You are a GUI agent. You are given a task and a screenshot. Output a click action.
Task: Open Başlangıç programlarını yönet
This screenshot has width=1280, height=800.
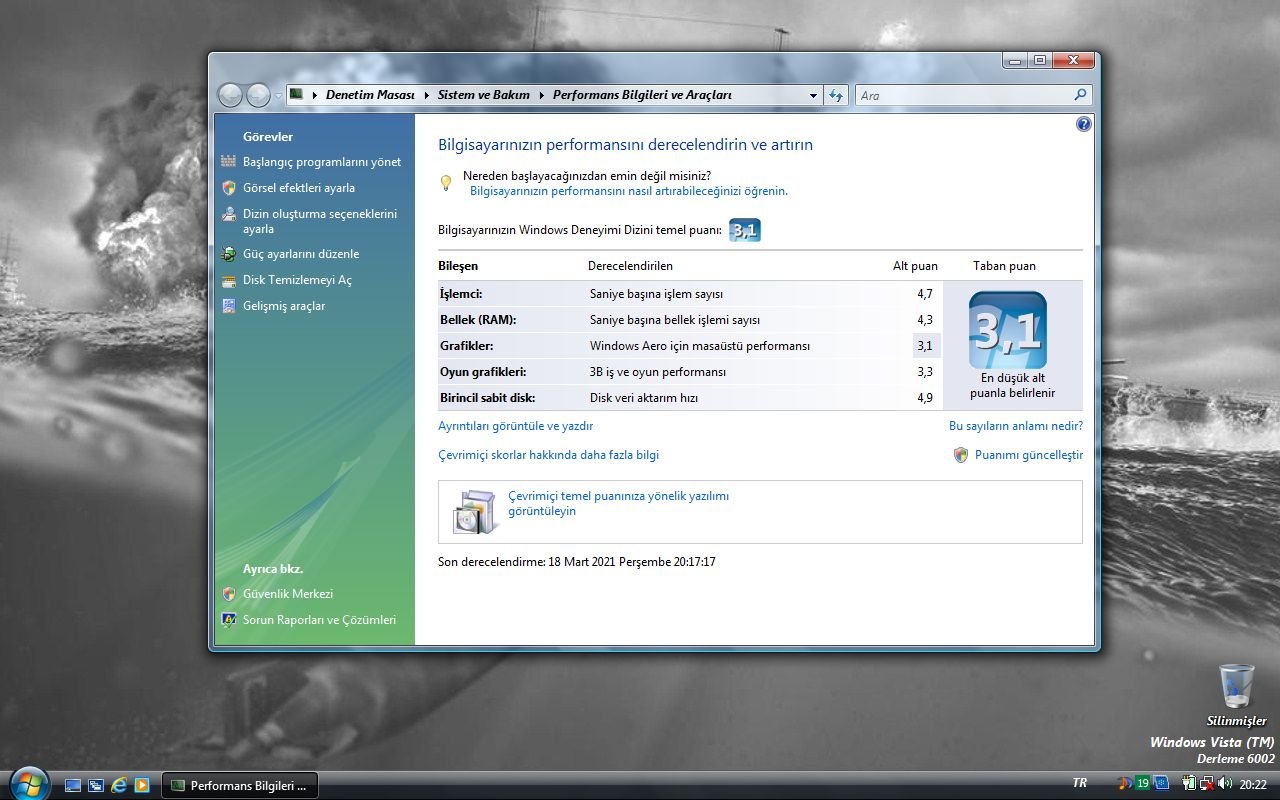(322, 162)
